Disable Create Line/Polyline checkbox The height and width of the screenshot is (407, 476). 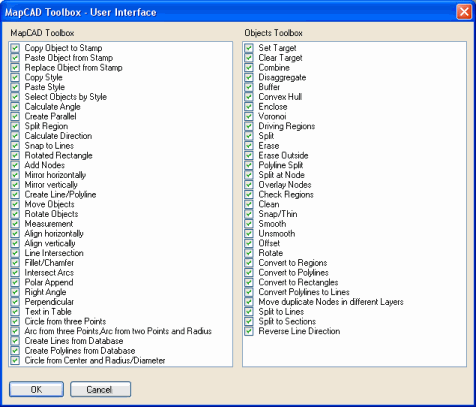point(15,194)
